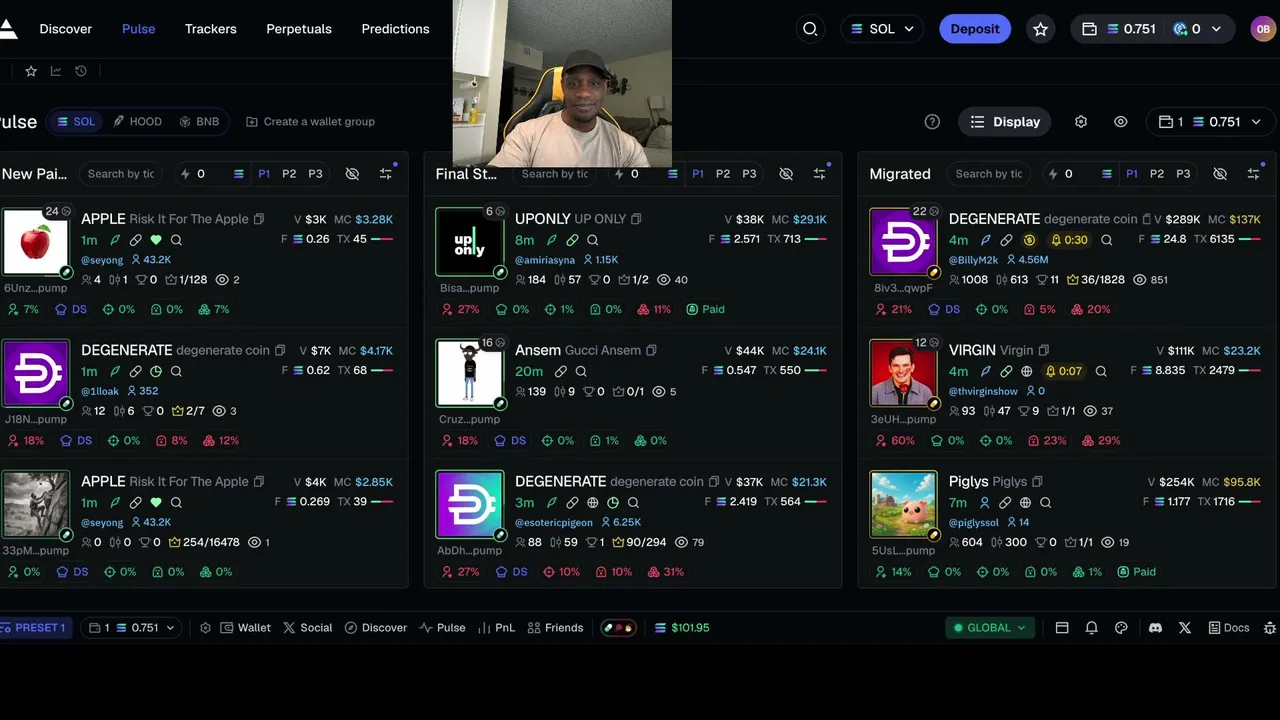This screenshot has height=720, width=1280.
Task: Toggle the eye icon next to Display settings
Action: pos(1121,122)
